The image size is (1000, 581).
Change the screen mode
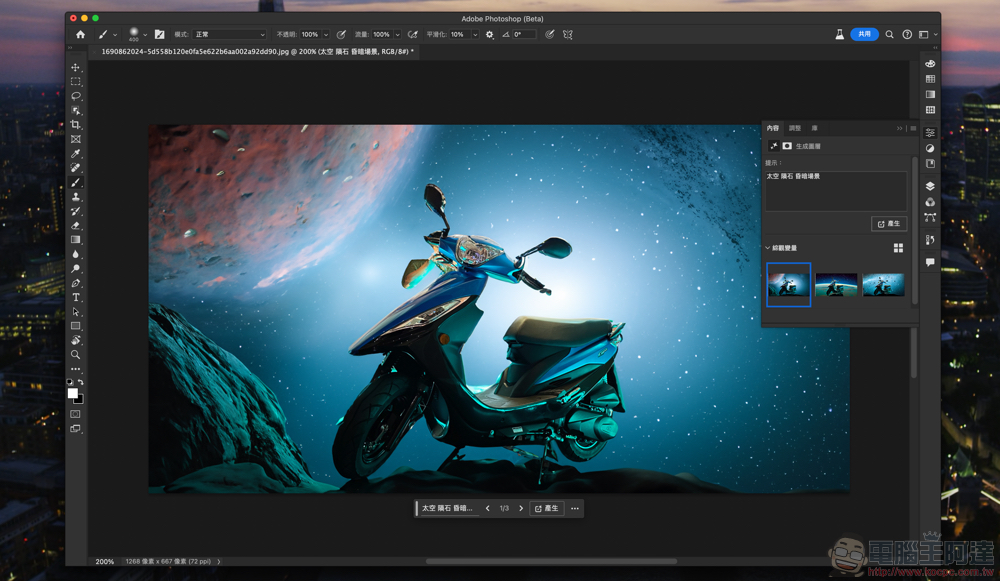point(76,429)
